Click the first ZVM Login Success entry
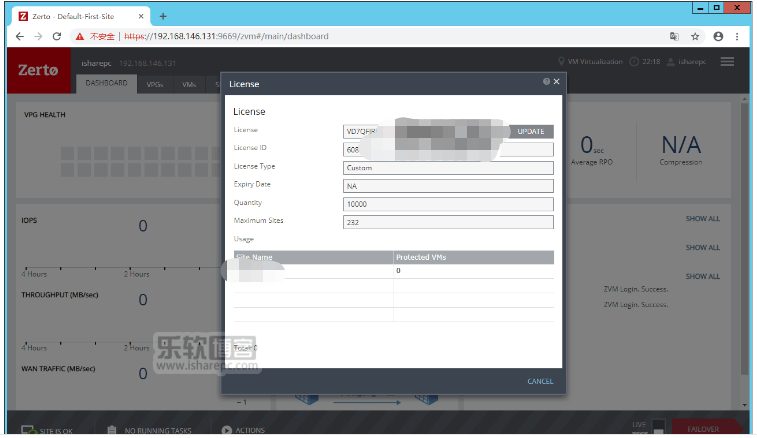Image resolution: width=757 pixels, height=438 pixels. click(x=636, y=289)
